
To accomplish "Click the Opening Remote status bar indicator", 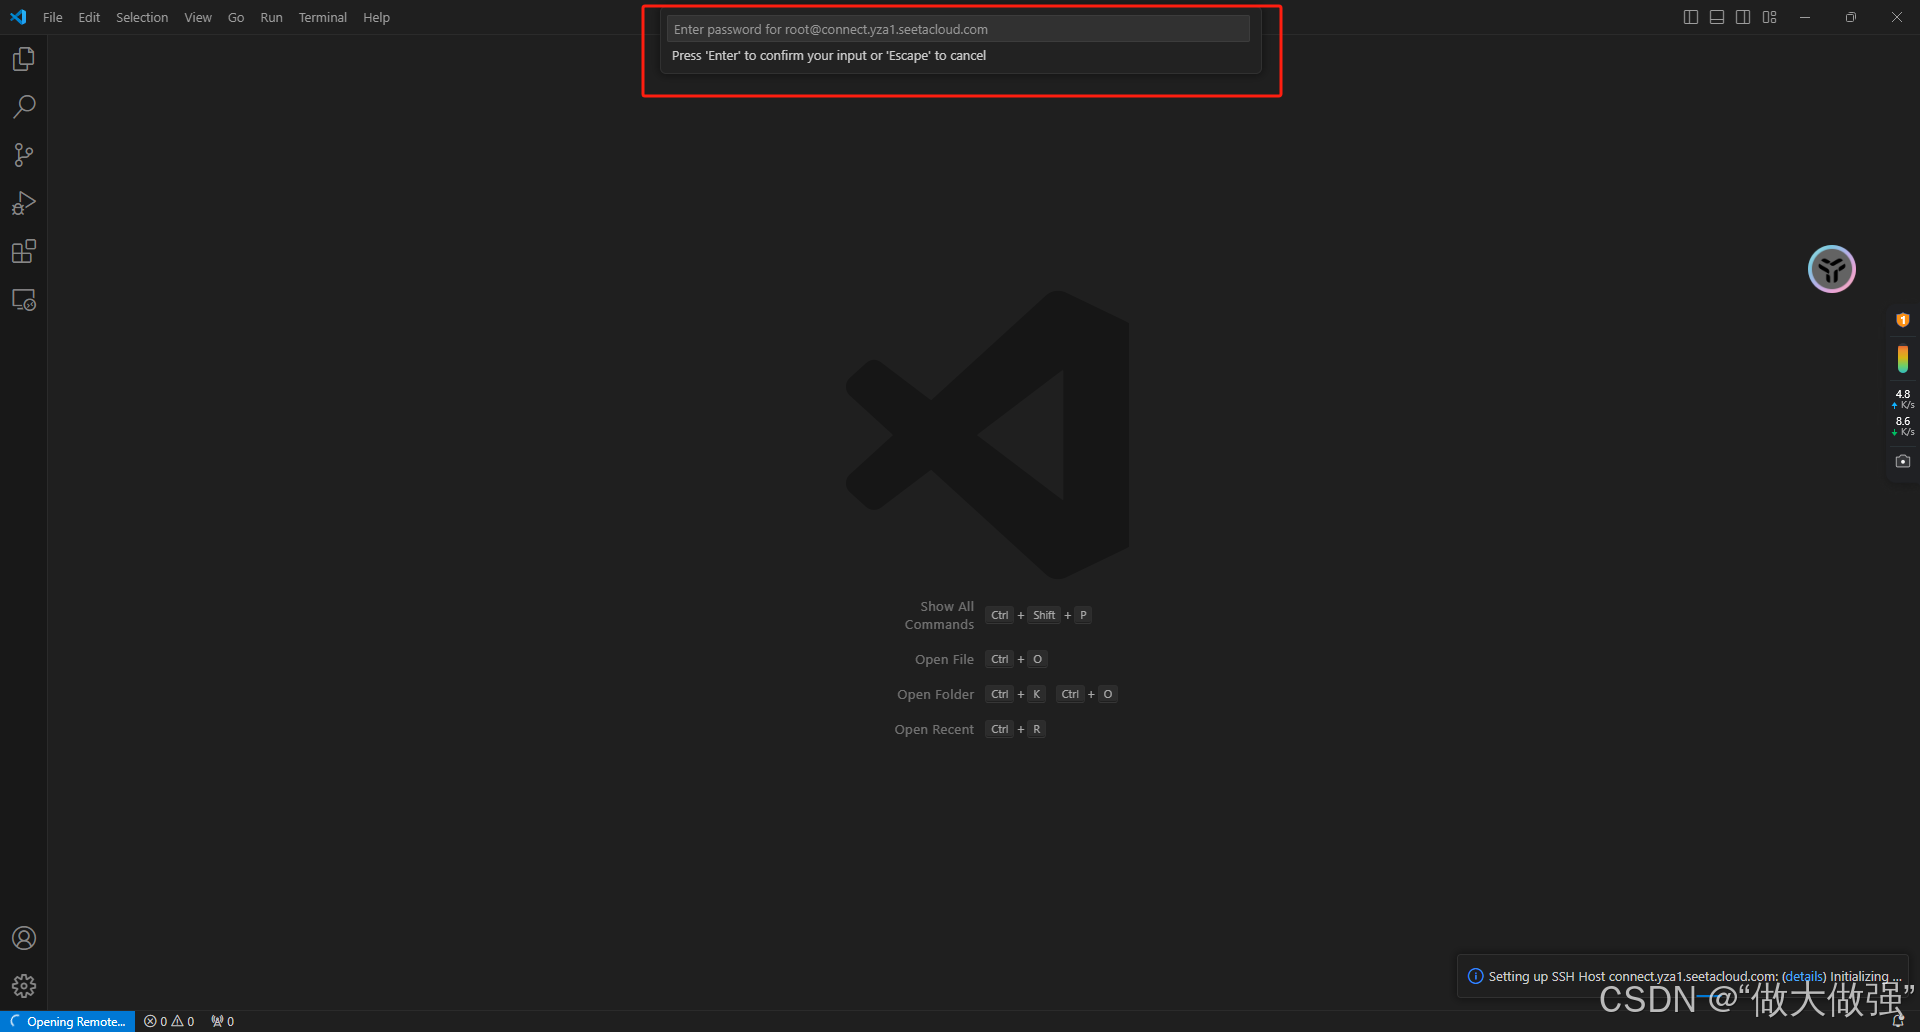I will (x=68, y=1021).
